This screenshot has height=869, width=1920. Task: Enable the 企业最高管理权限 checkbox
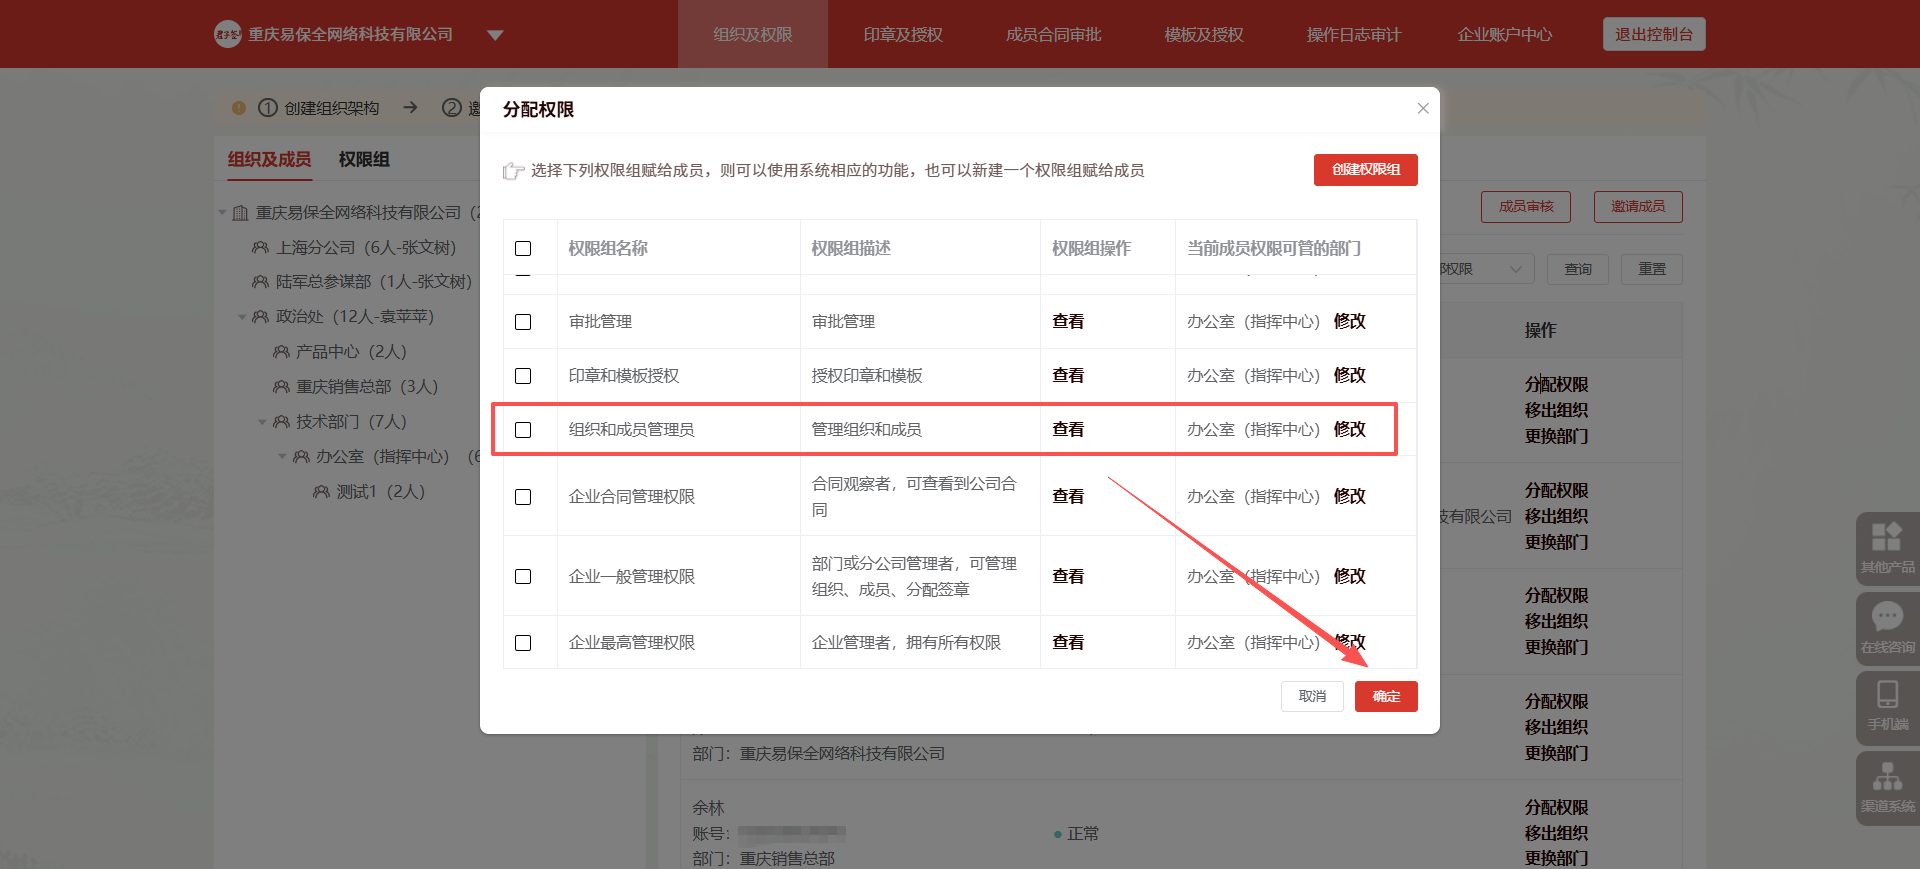[x=523, y=643]
